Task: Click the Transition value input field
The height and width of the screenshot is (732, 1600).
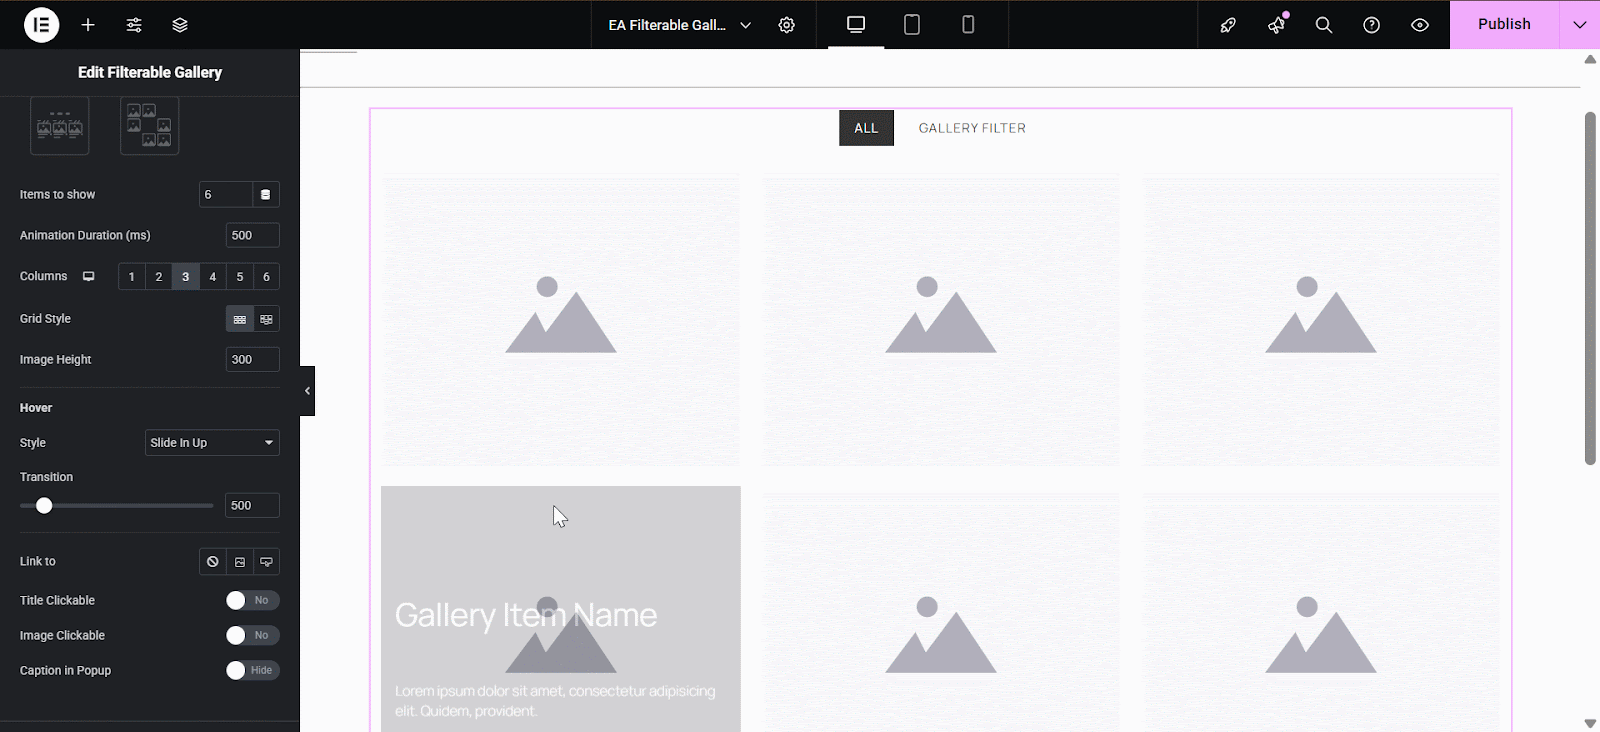Action: point(252,506)
